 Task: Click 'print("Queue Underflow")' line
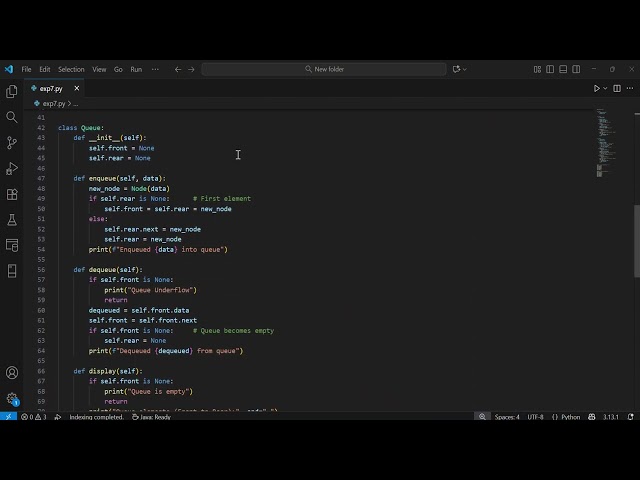(151, 290)
